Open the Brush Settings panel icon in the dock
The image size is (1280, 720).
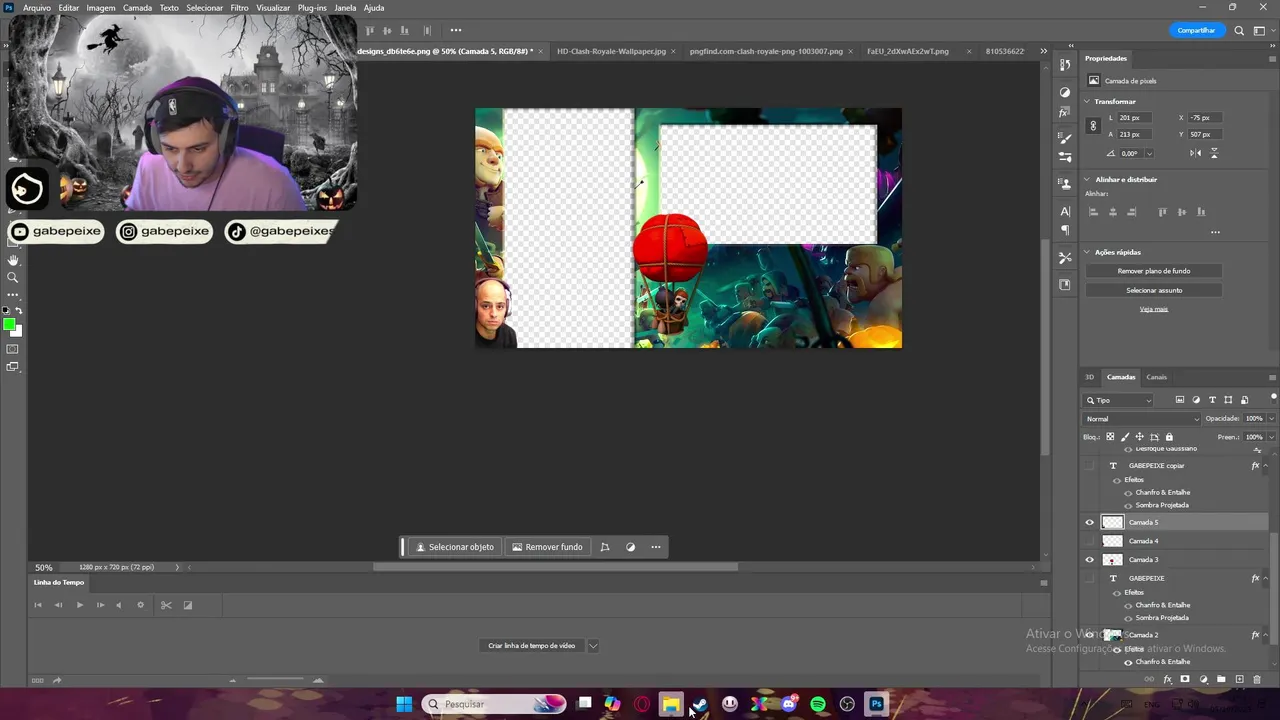(x=1065, y=158)
